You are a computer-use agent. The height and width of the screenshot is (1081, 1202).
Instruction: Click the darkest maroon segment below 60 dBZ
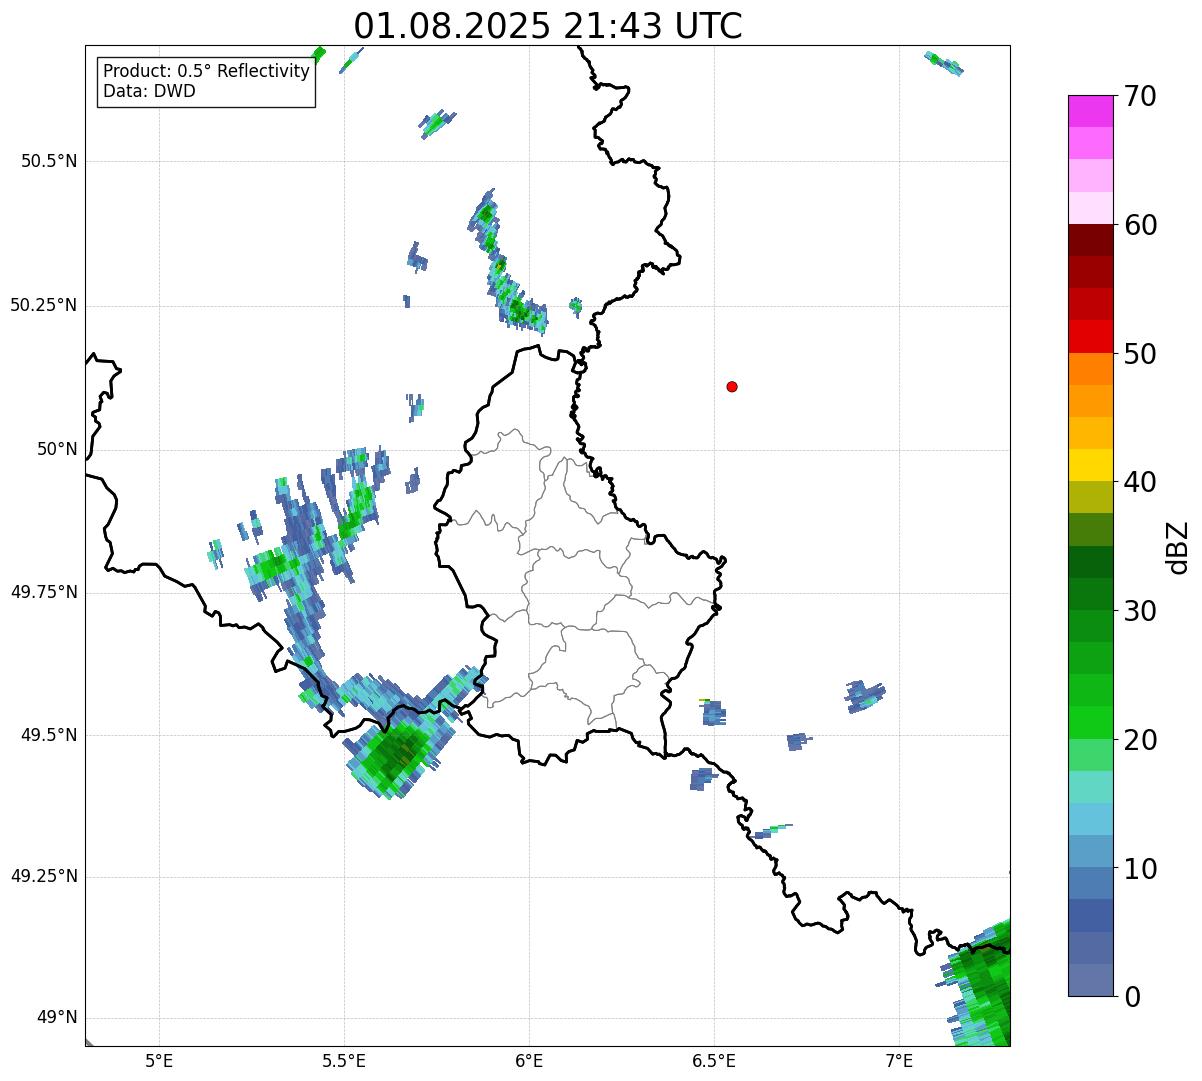click(1090, 240)
